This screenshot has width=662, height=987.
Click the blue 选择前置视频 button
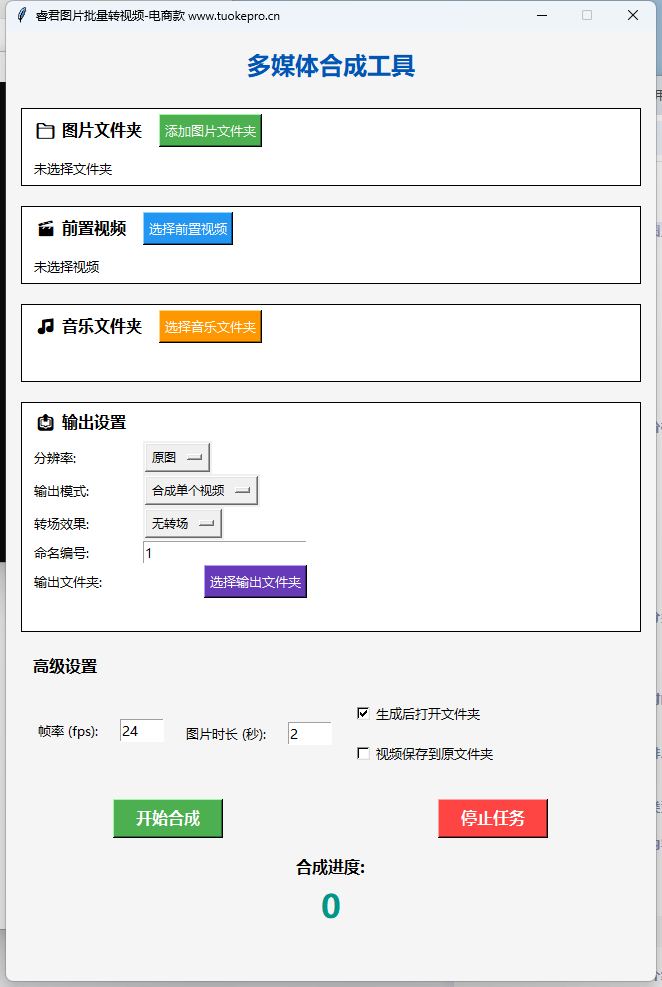188,229
